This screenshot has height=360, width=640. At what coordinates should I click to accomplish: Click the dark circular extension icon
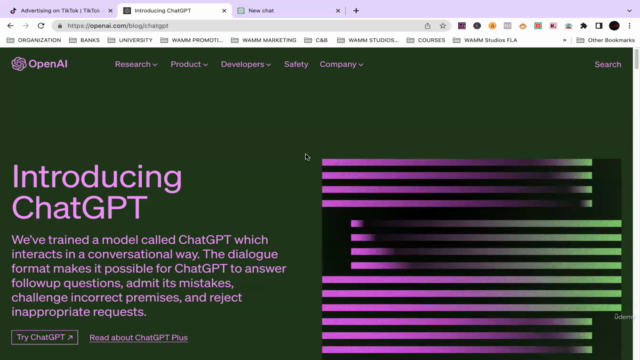(x=477, y=26)
